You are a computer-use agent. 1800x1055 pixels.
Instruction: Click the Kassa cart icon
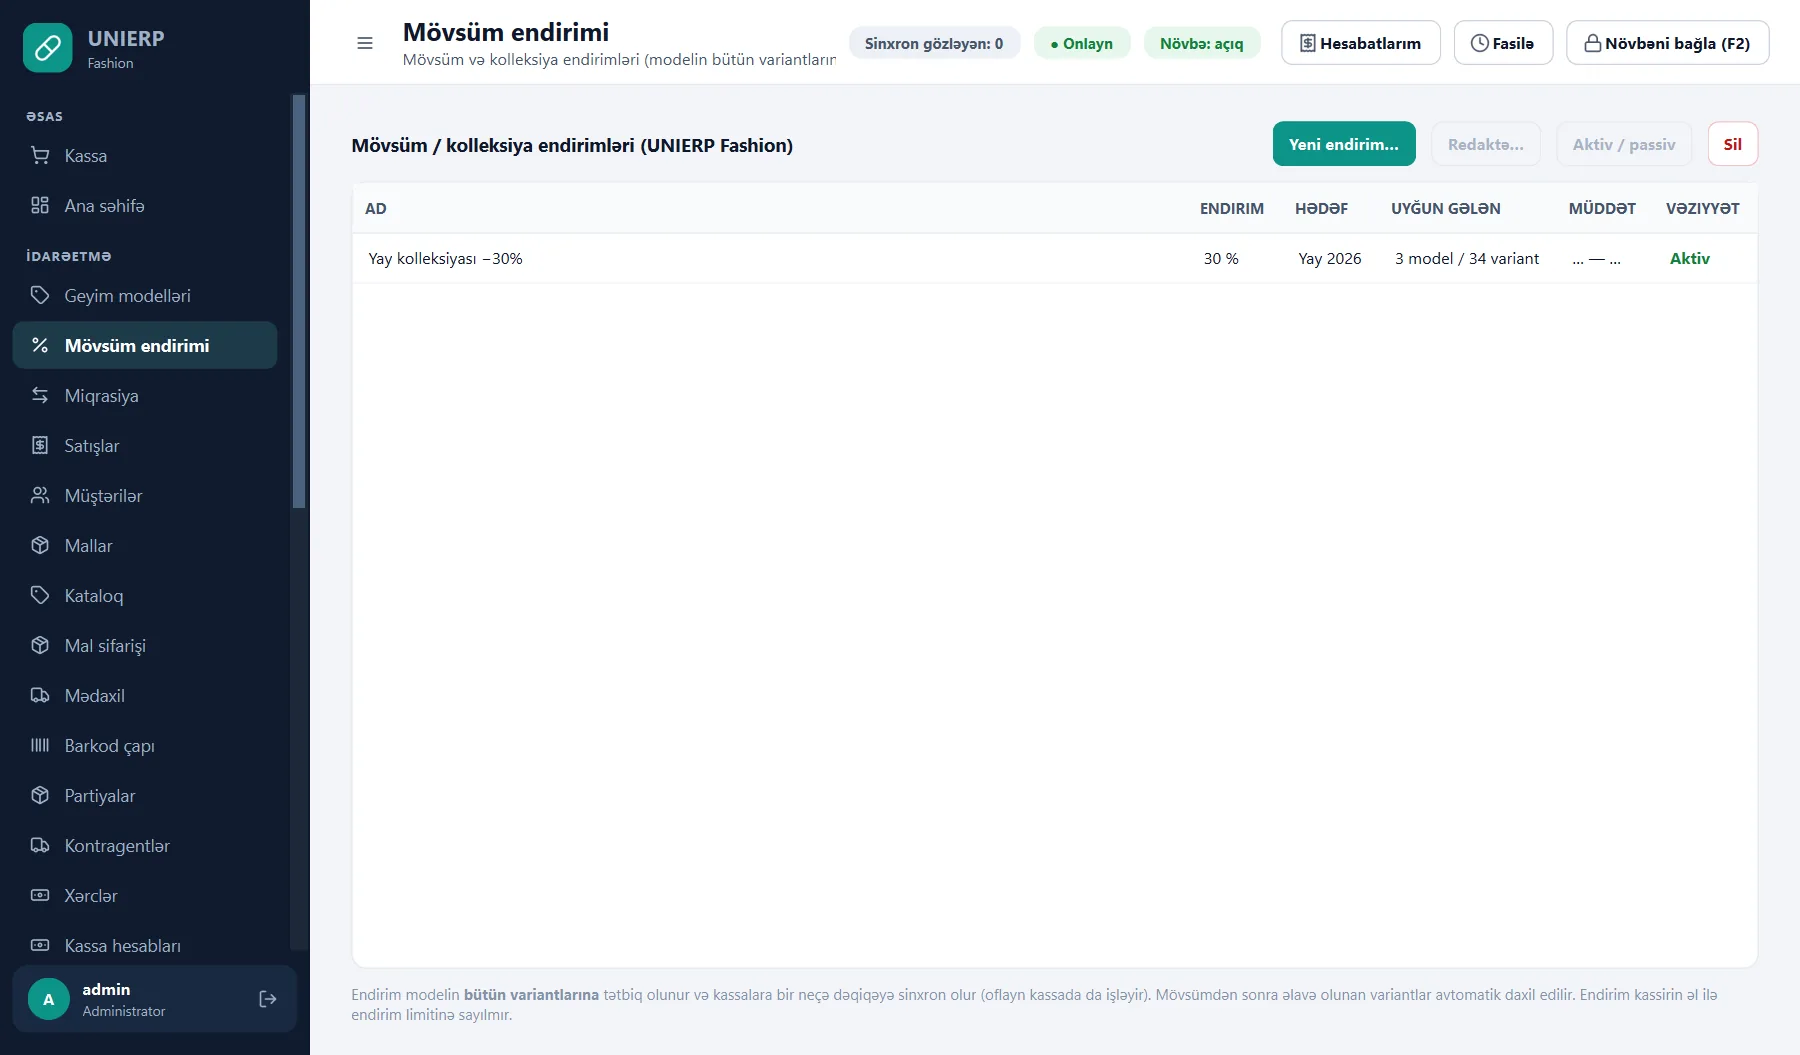pyautogui.click(x=40, y=156)
